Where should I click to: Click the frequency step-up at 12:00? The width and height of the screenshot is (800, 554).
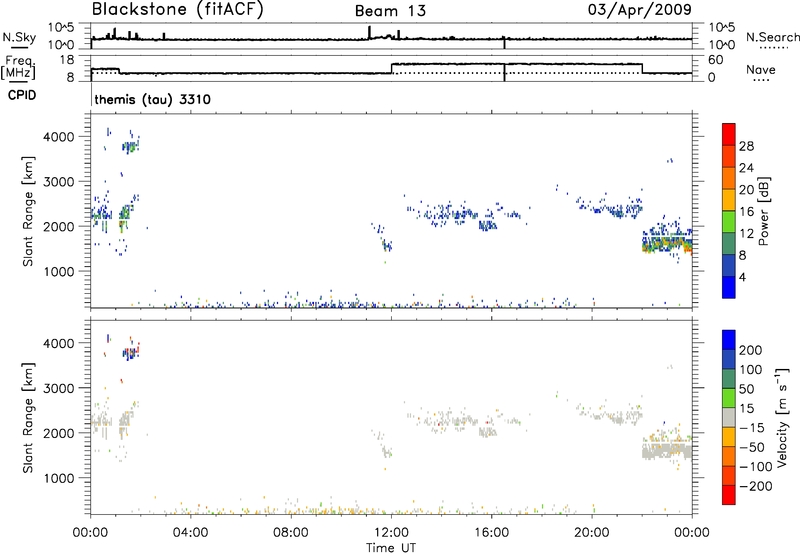click(391, 68)
